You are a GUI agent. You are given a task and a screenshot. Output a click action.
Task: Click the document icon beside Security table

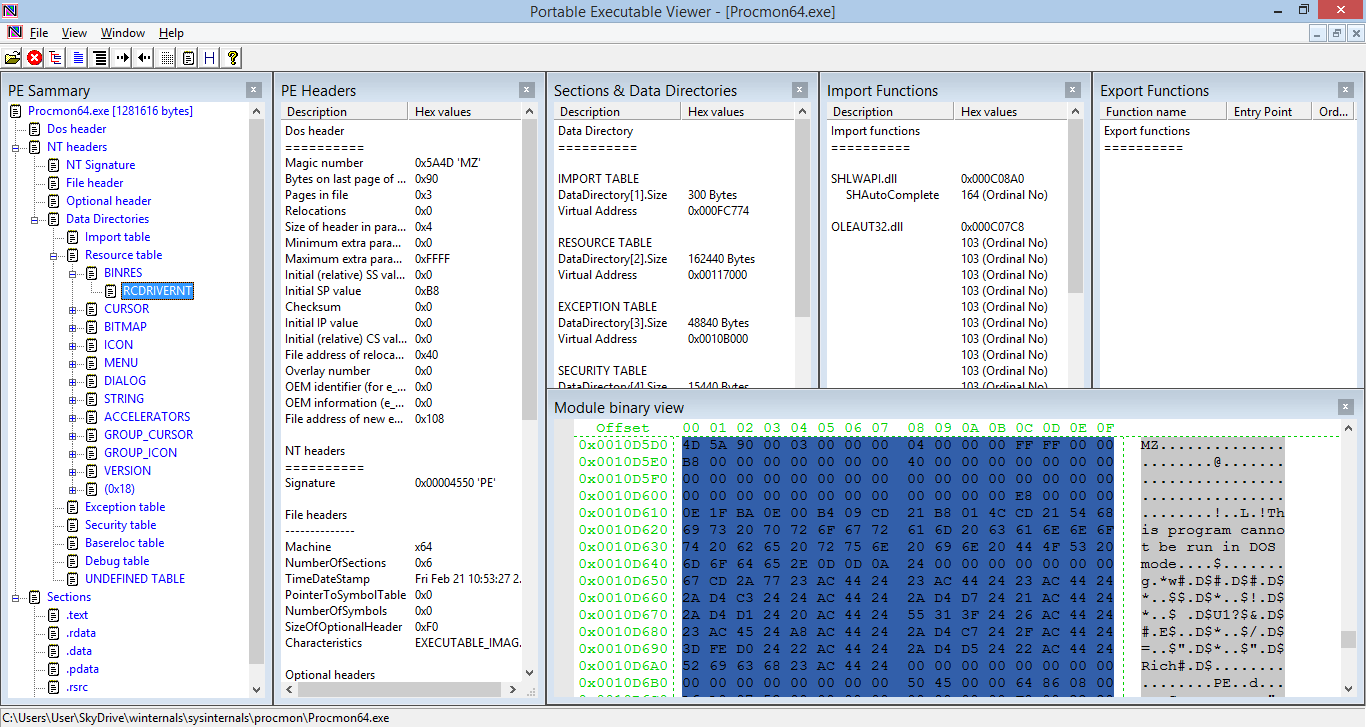(73, 525)
